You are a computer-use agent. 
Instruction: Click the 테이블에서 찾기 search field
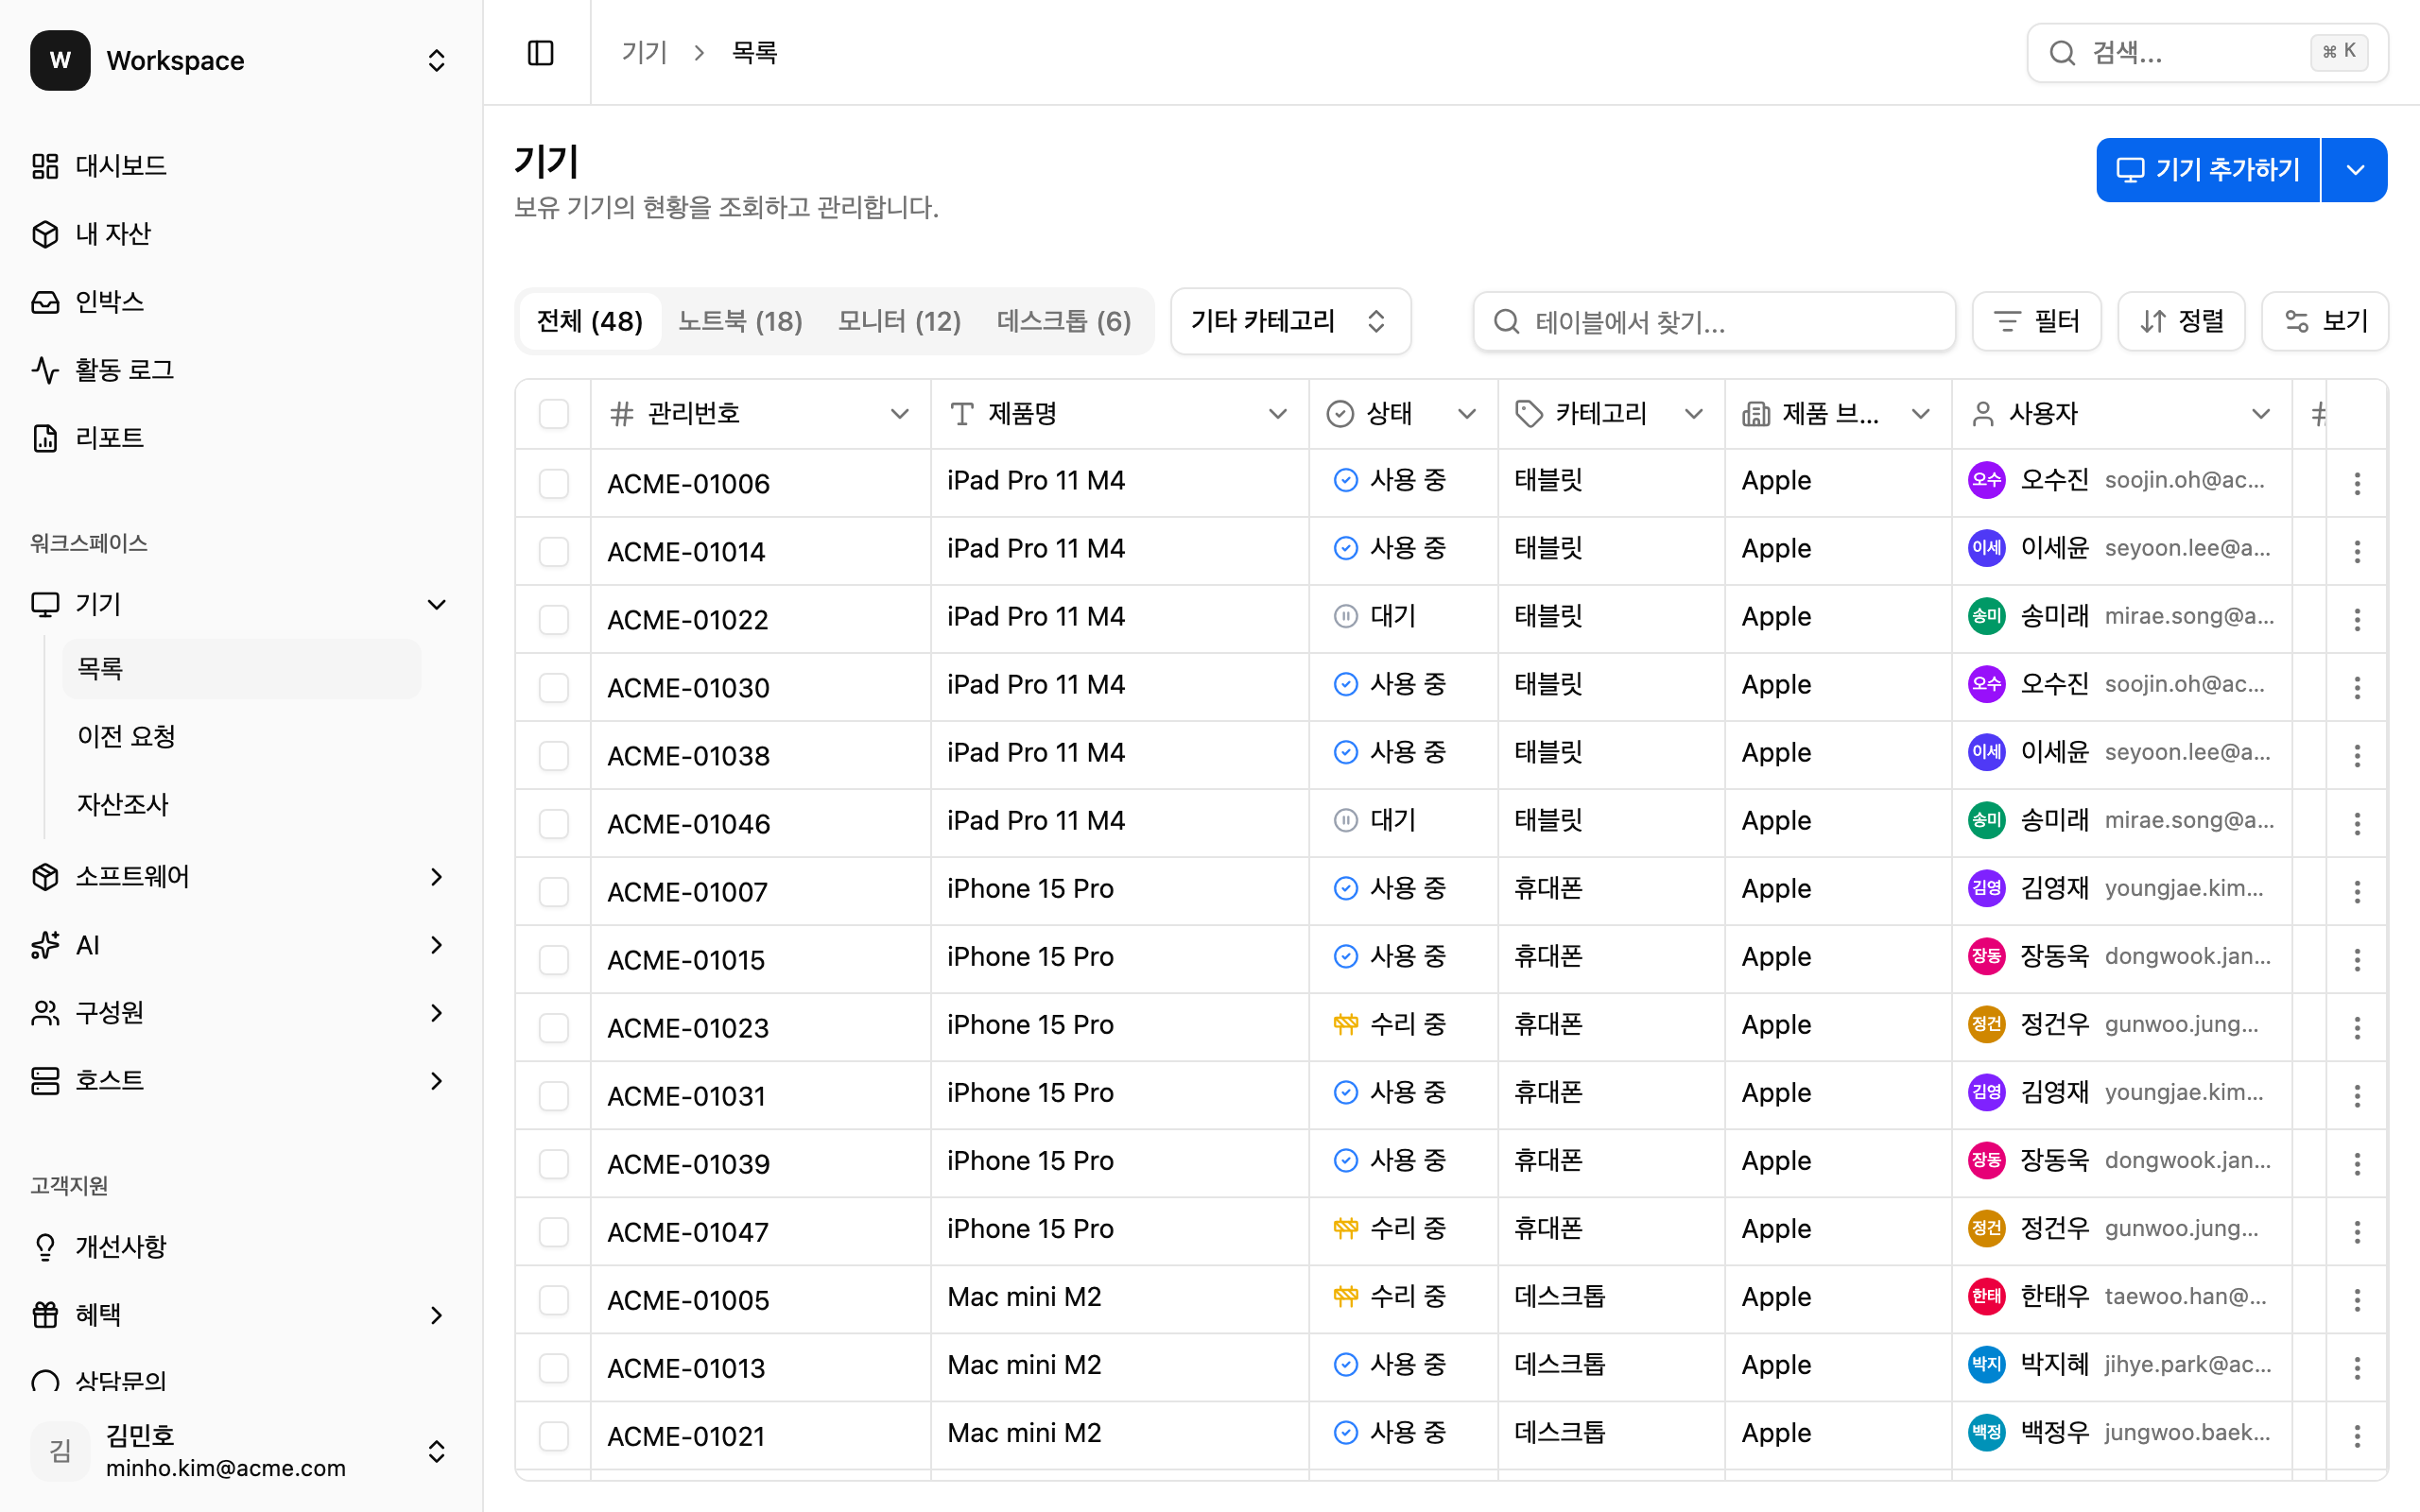tap(1713, 321)
